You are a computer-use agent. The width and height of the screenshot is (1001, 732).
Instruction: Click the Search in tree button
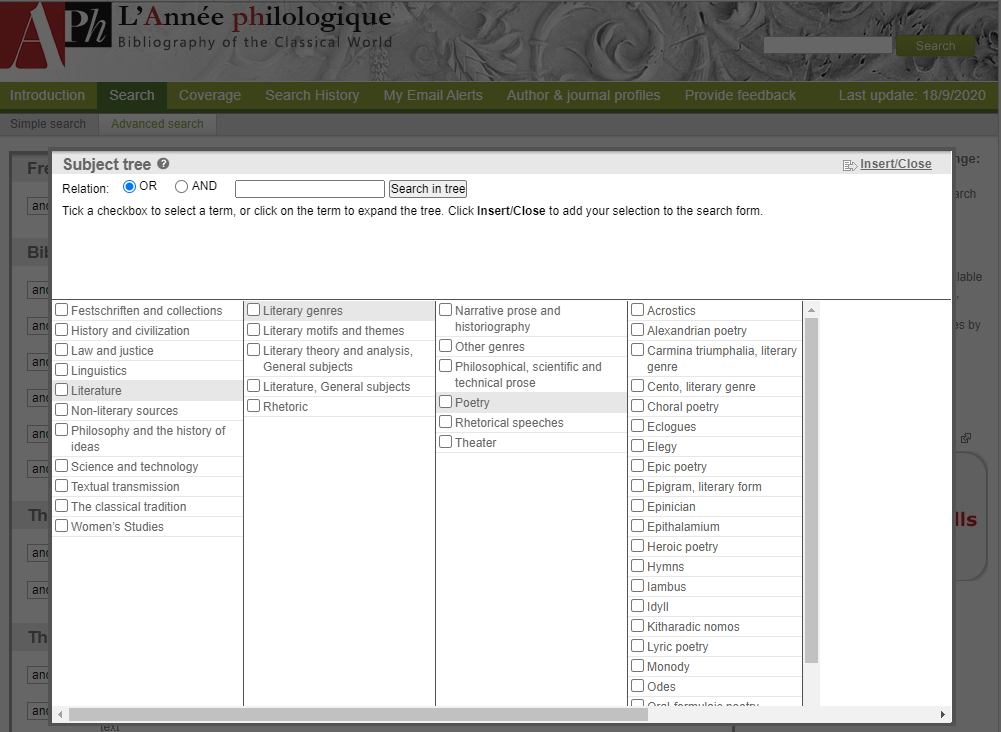pos(428,189)
